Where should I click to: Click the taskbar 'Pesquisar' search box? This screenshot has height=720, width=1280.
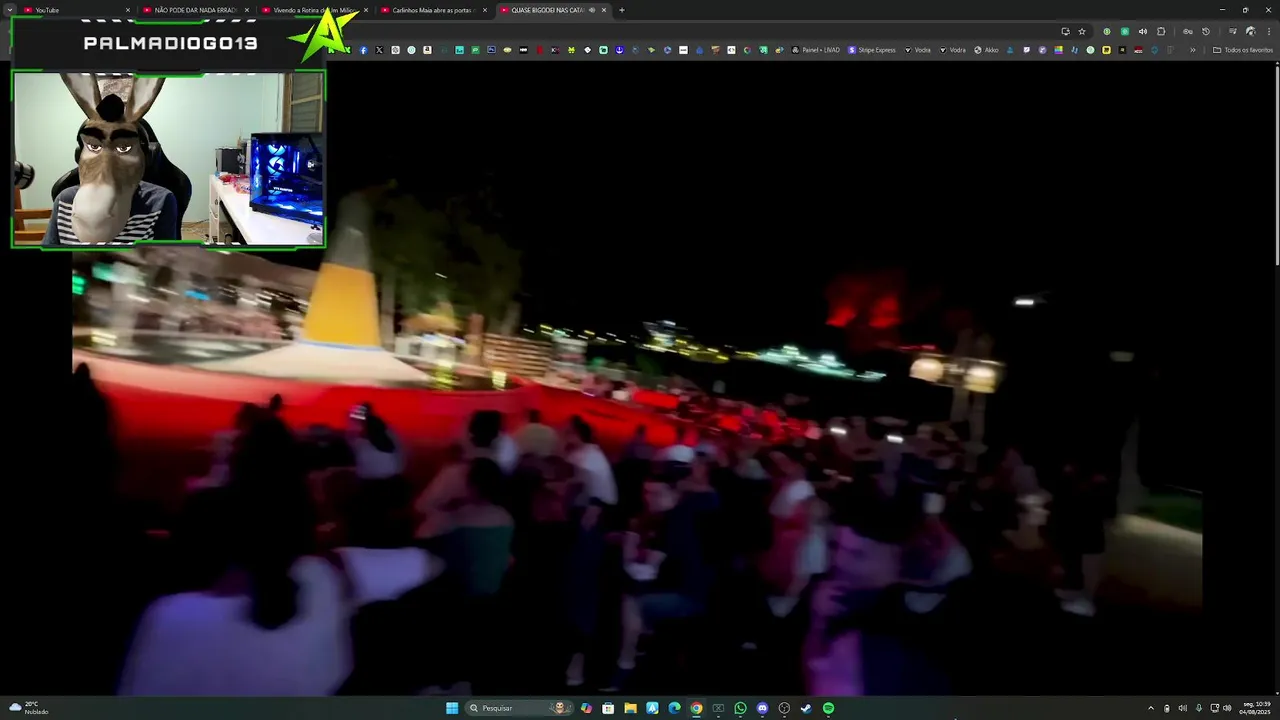[520, 708]
